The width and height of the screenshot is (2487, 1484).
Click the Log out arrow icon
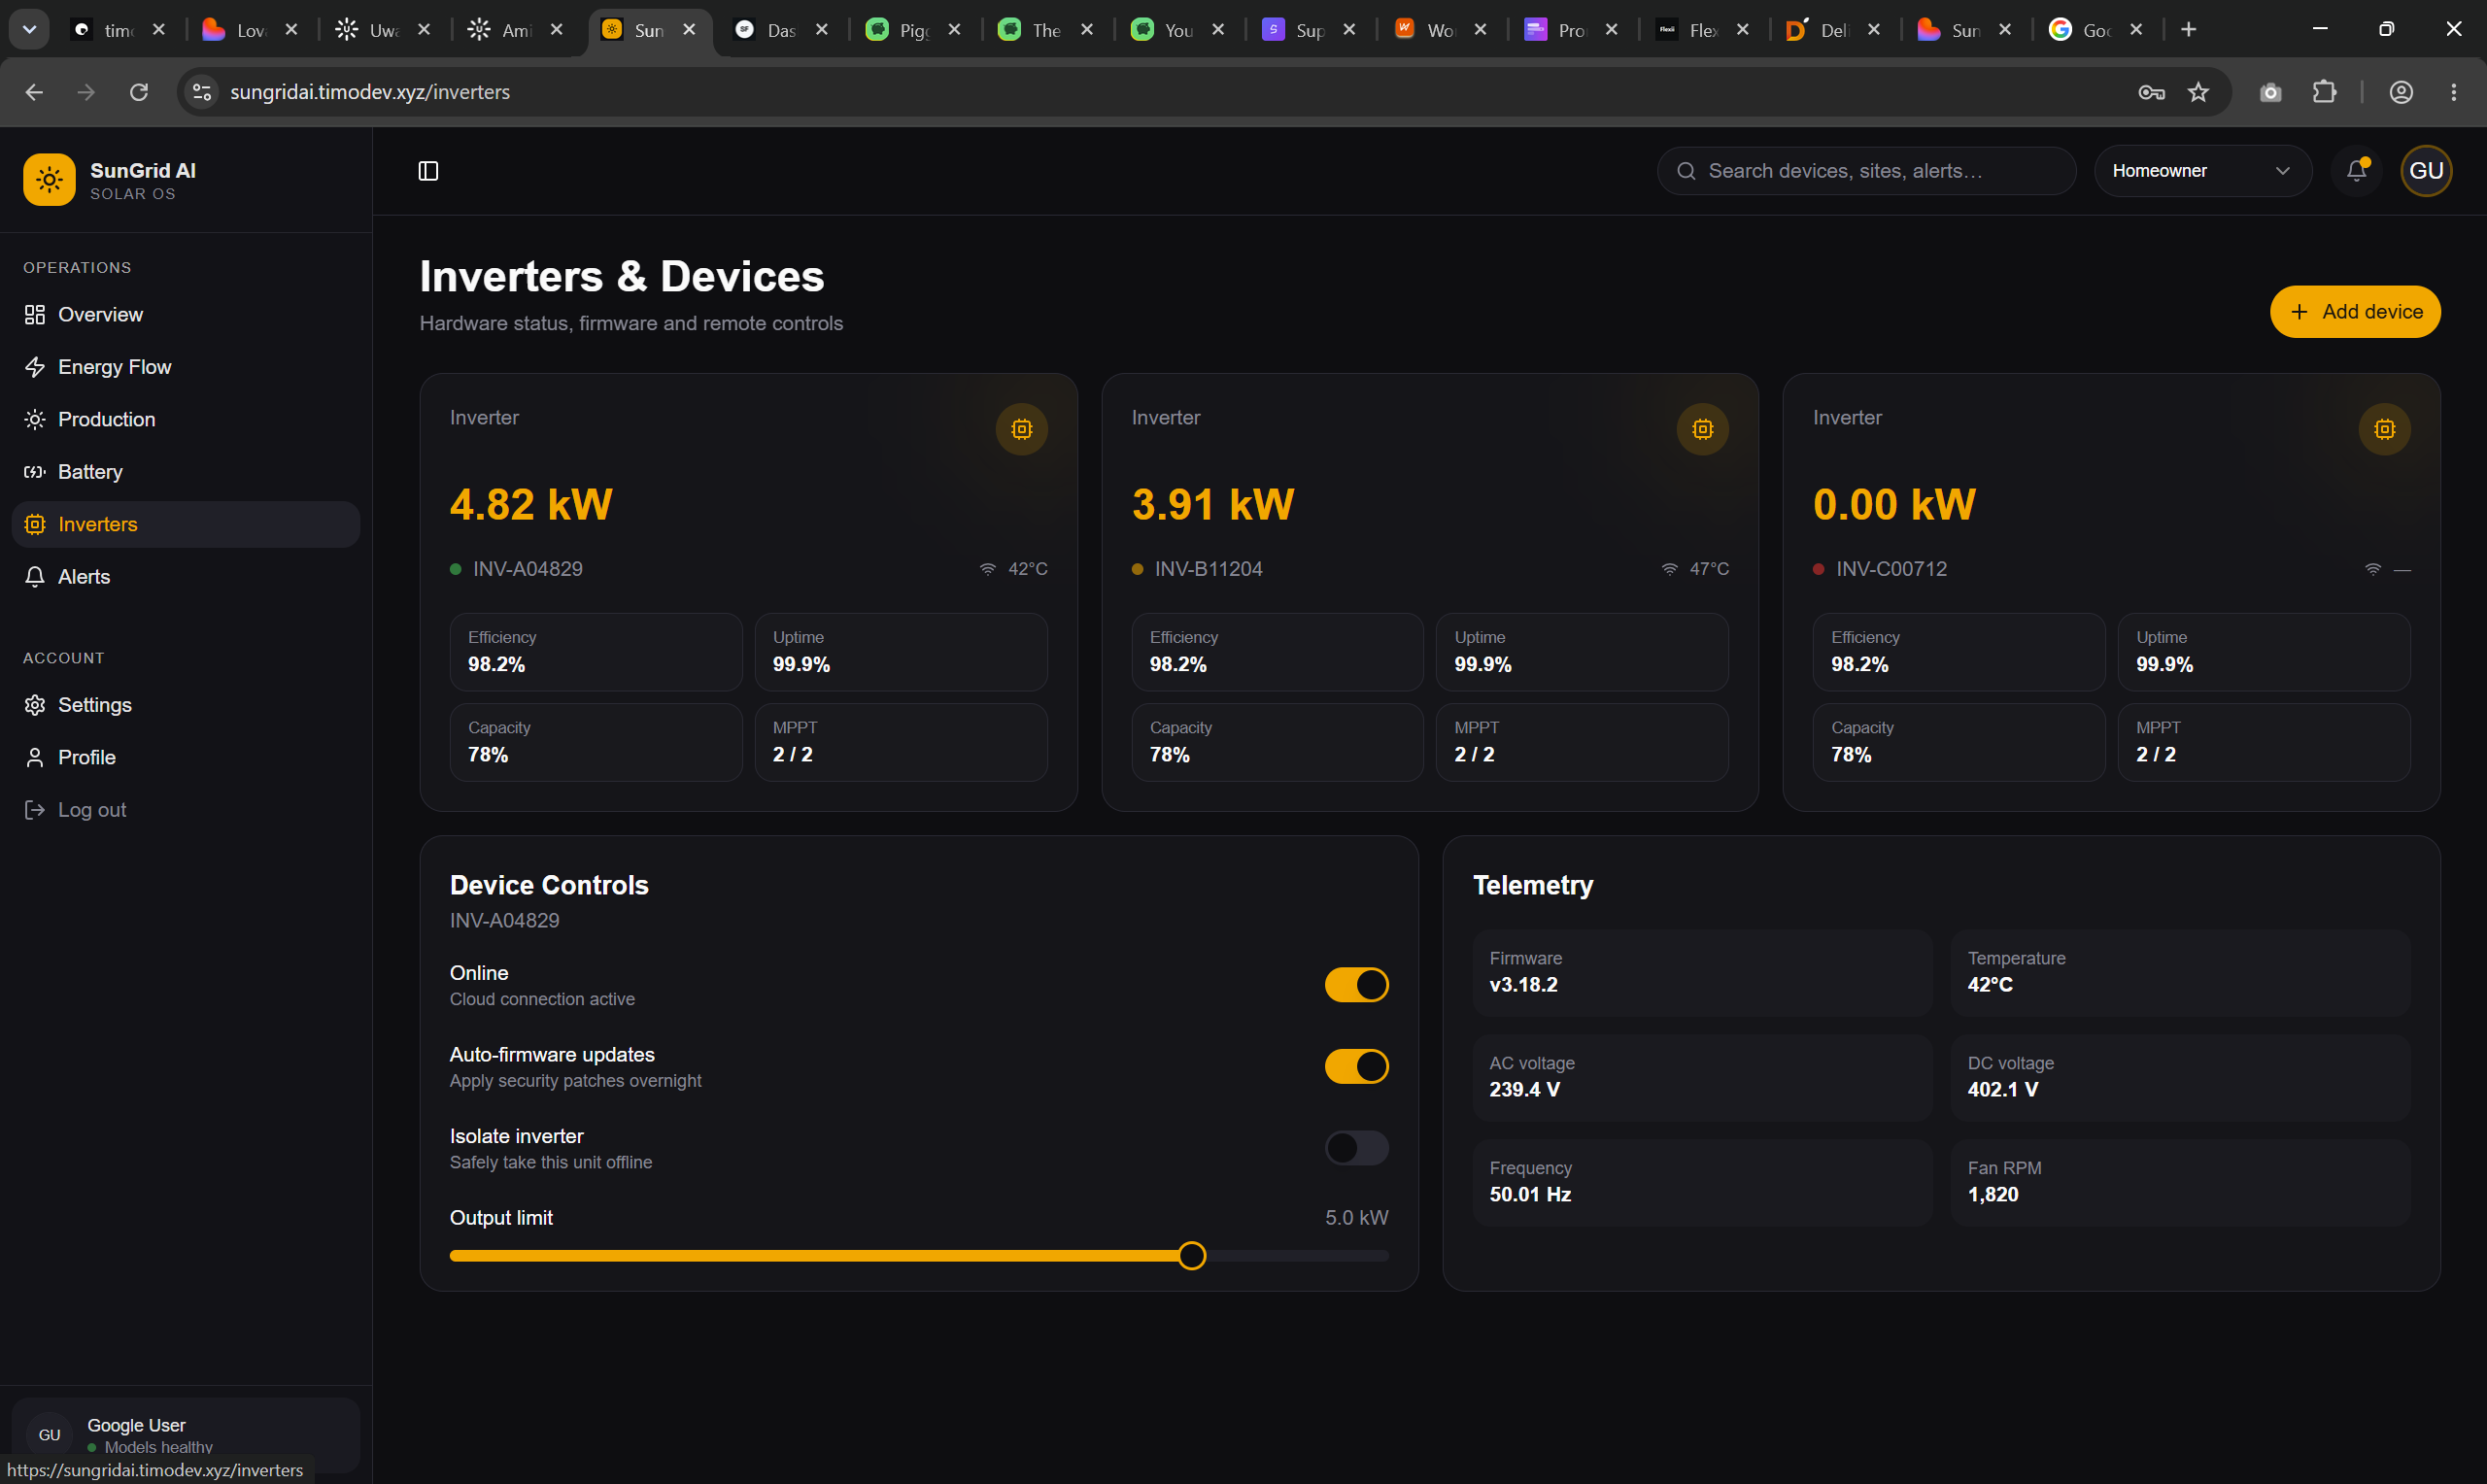pos(35,810)
